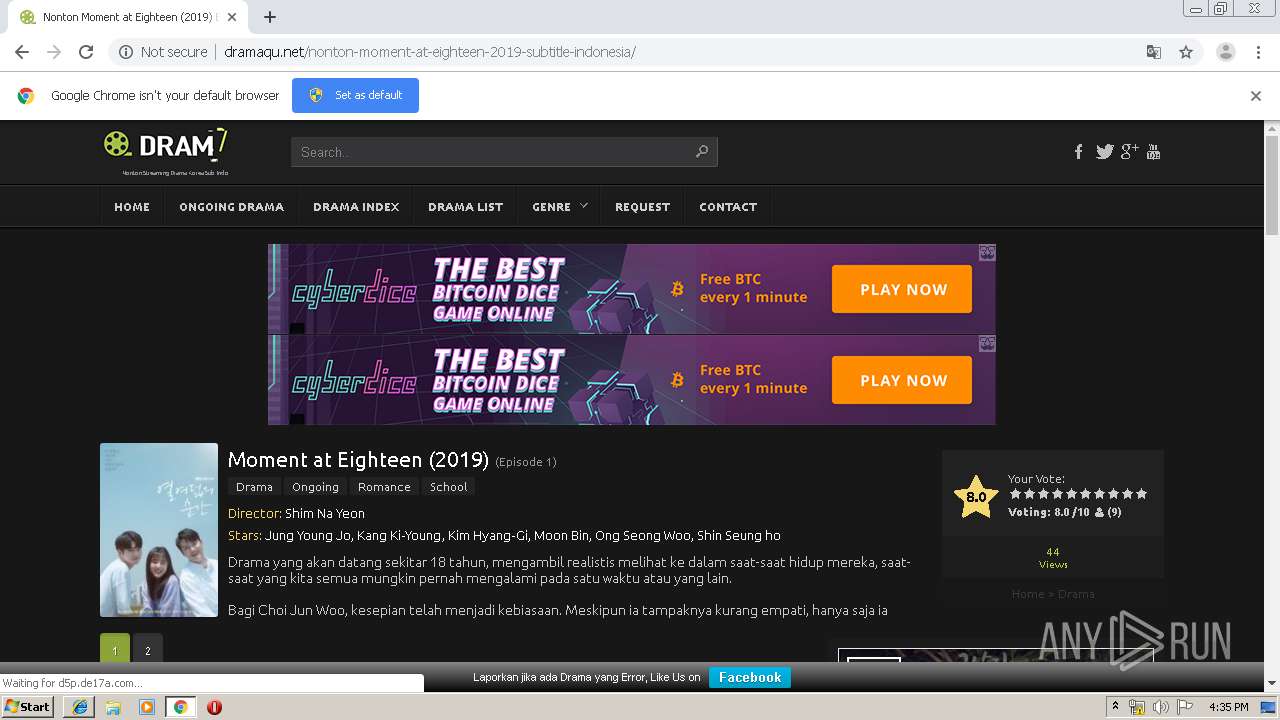Follow the Drama breadcrumb link

click(x=1076, y=594)
